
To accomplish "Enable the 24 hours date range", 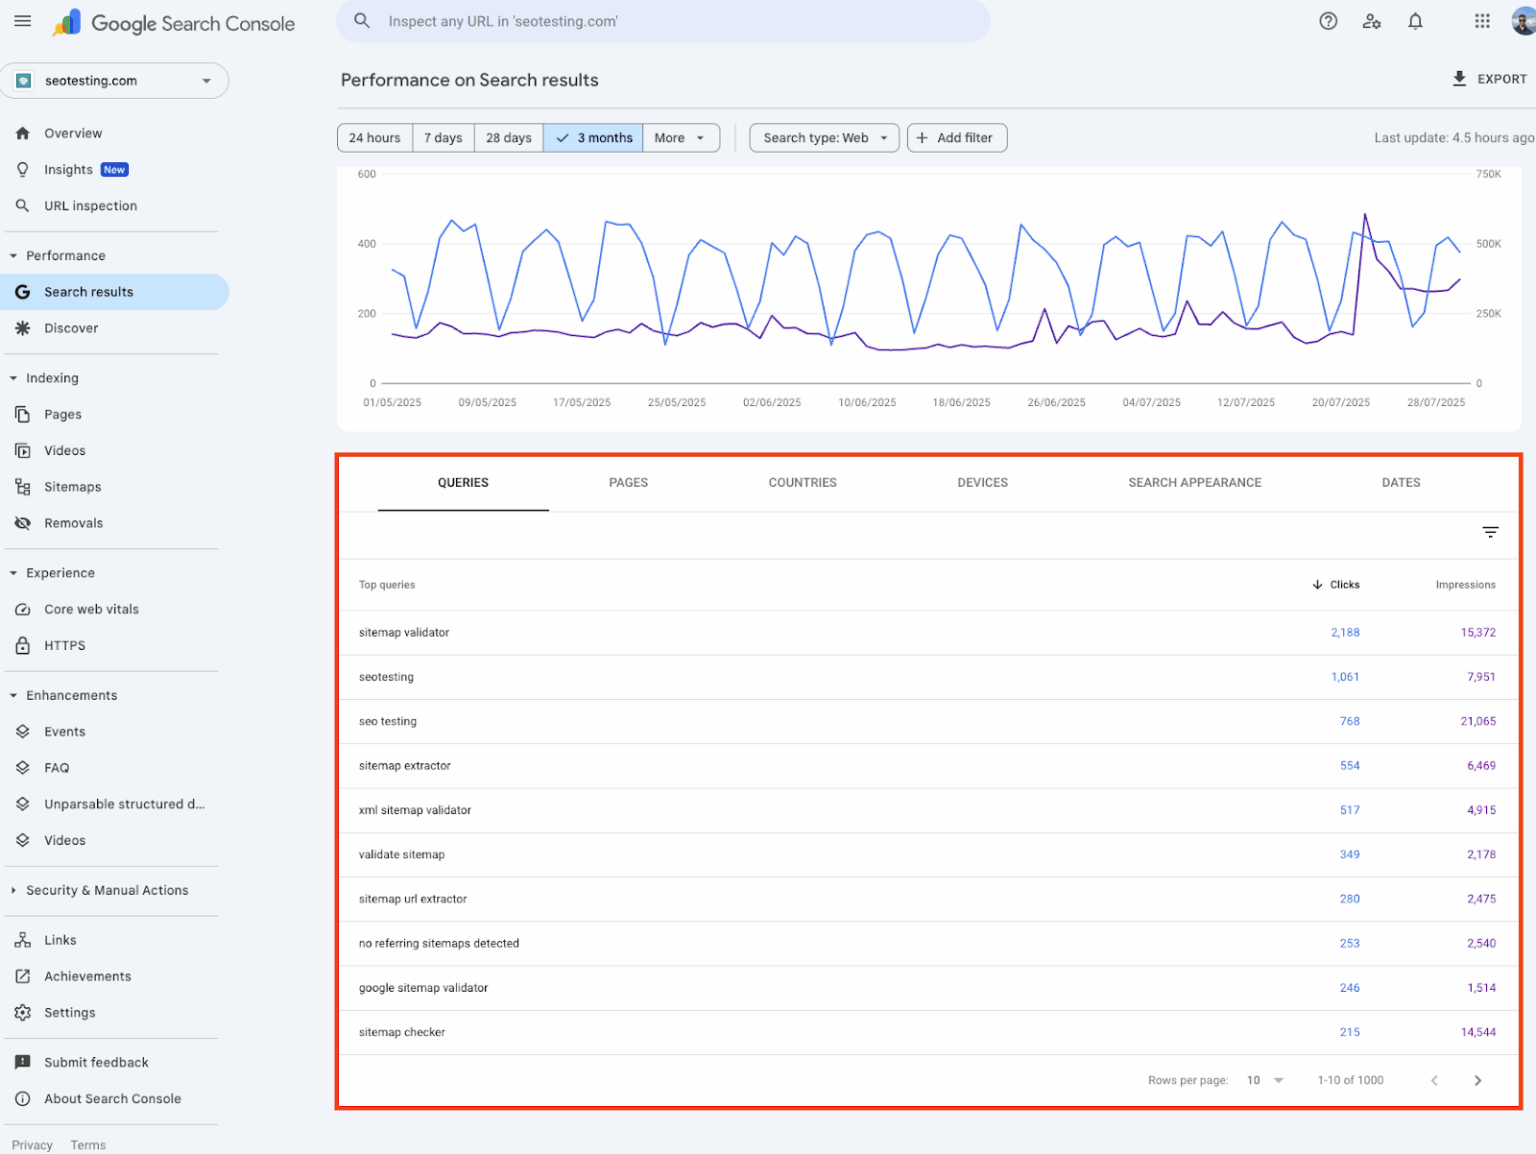I will pyautogui.click(x=374, y=137).
